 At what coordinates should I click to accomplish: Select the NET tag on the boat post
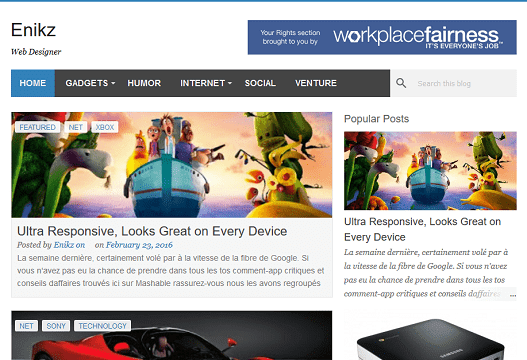coord(75,127)
